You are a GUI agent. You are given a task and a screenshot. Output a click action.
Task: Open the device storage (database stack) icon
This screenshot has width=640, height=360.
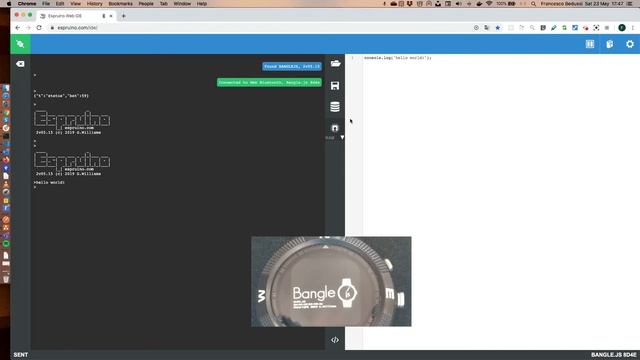(x=335, y=107)
